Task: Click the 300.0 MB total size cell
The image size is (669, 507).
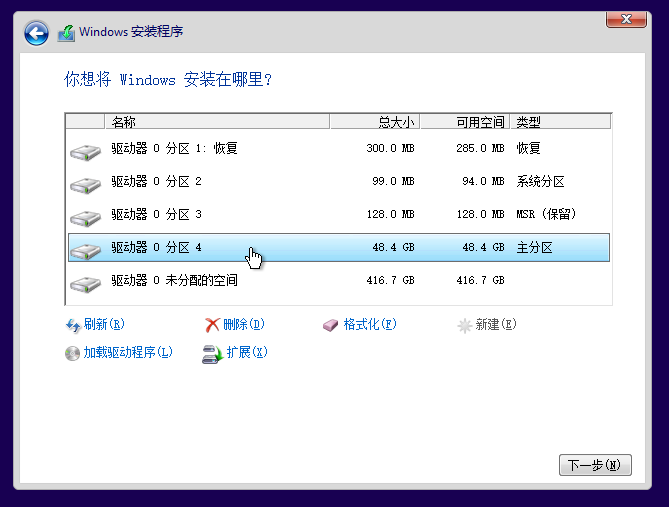Action: [x=390, y=149]
